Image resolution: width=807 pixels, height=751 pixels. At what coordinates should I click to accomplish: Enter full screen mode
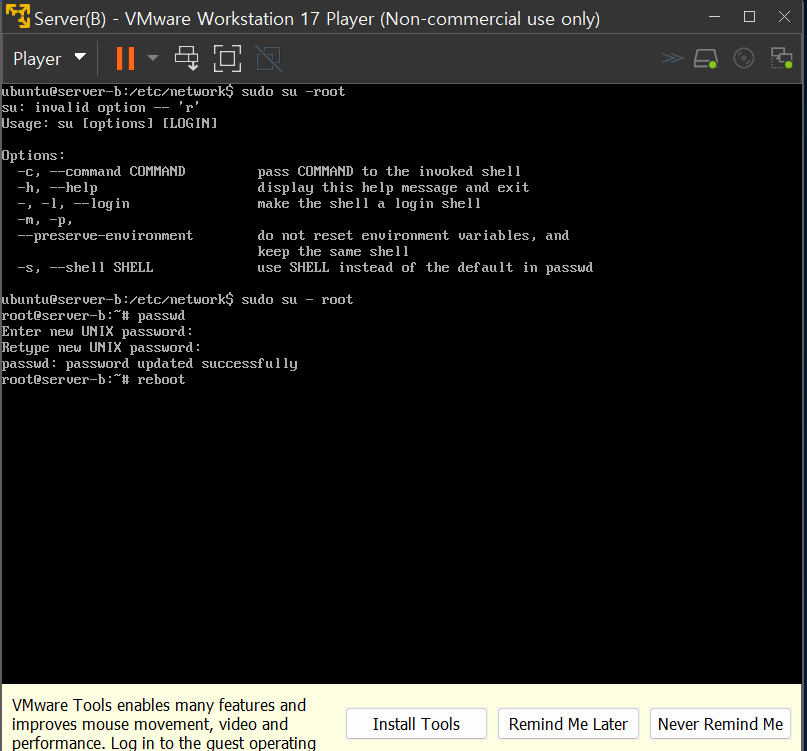click(x=227, y=58)
